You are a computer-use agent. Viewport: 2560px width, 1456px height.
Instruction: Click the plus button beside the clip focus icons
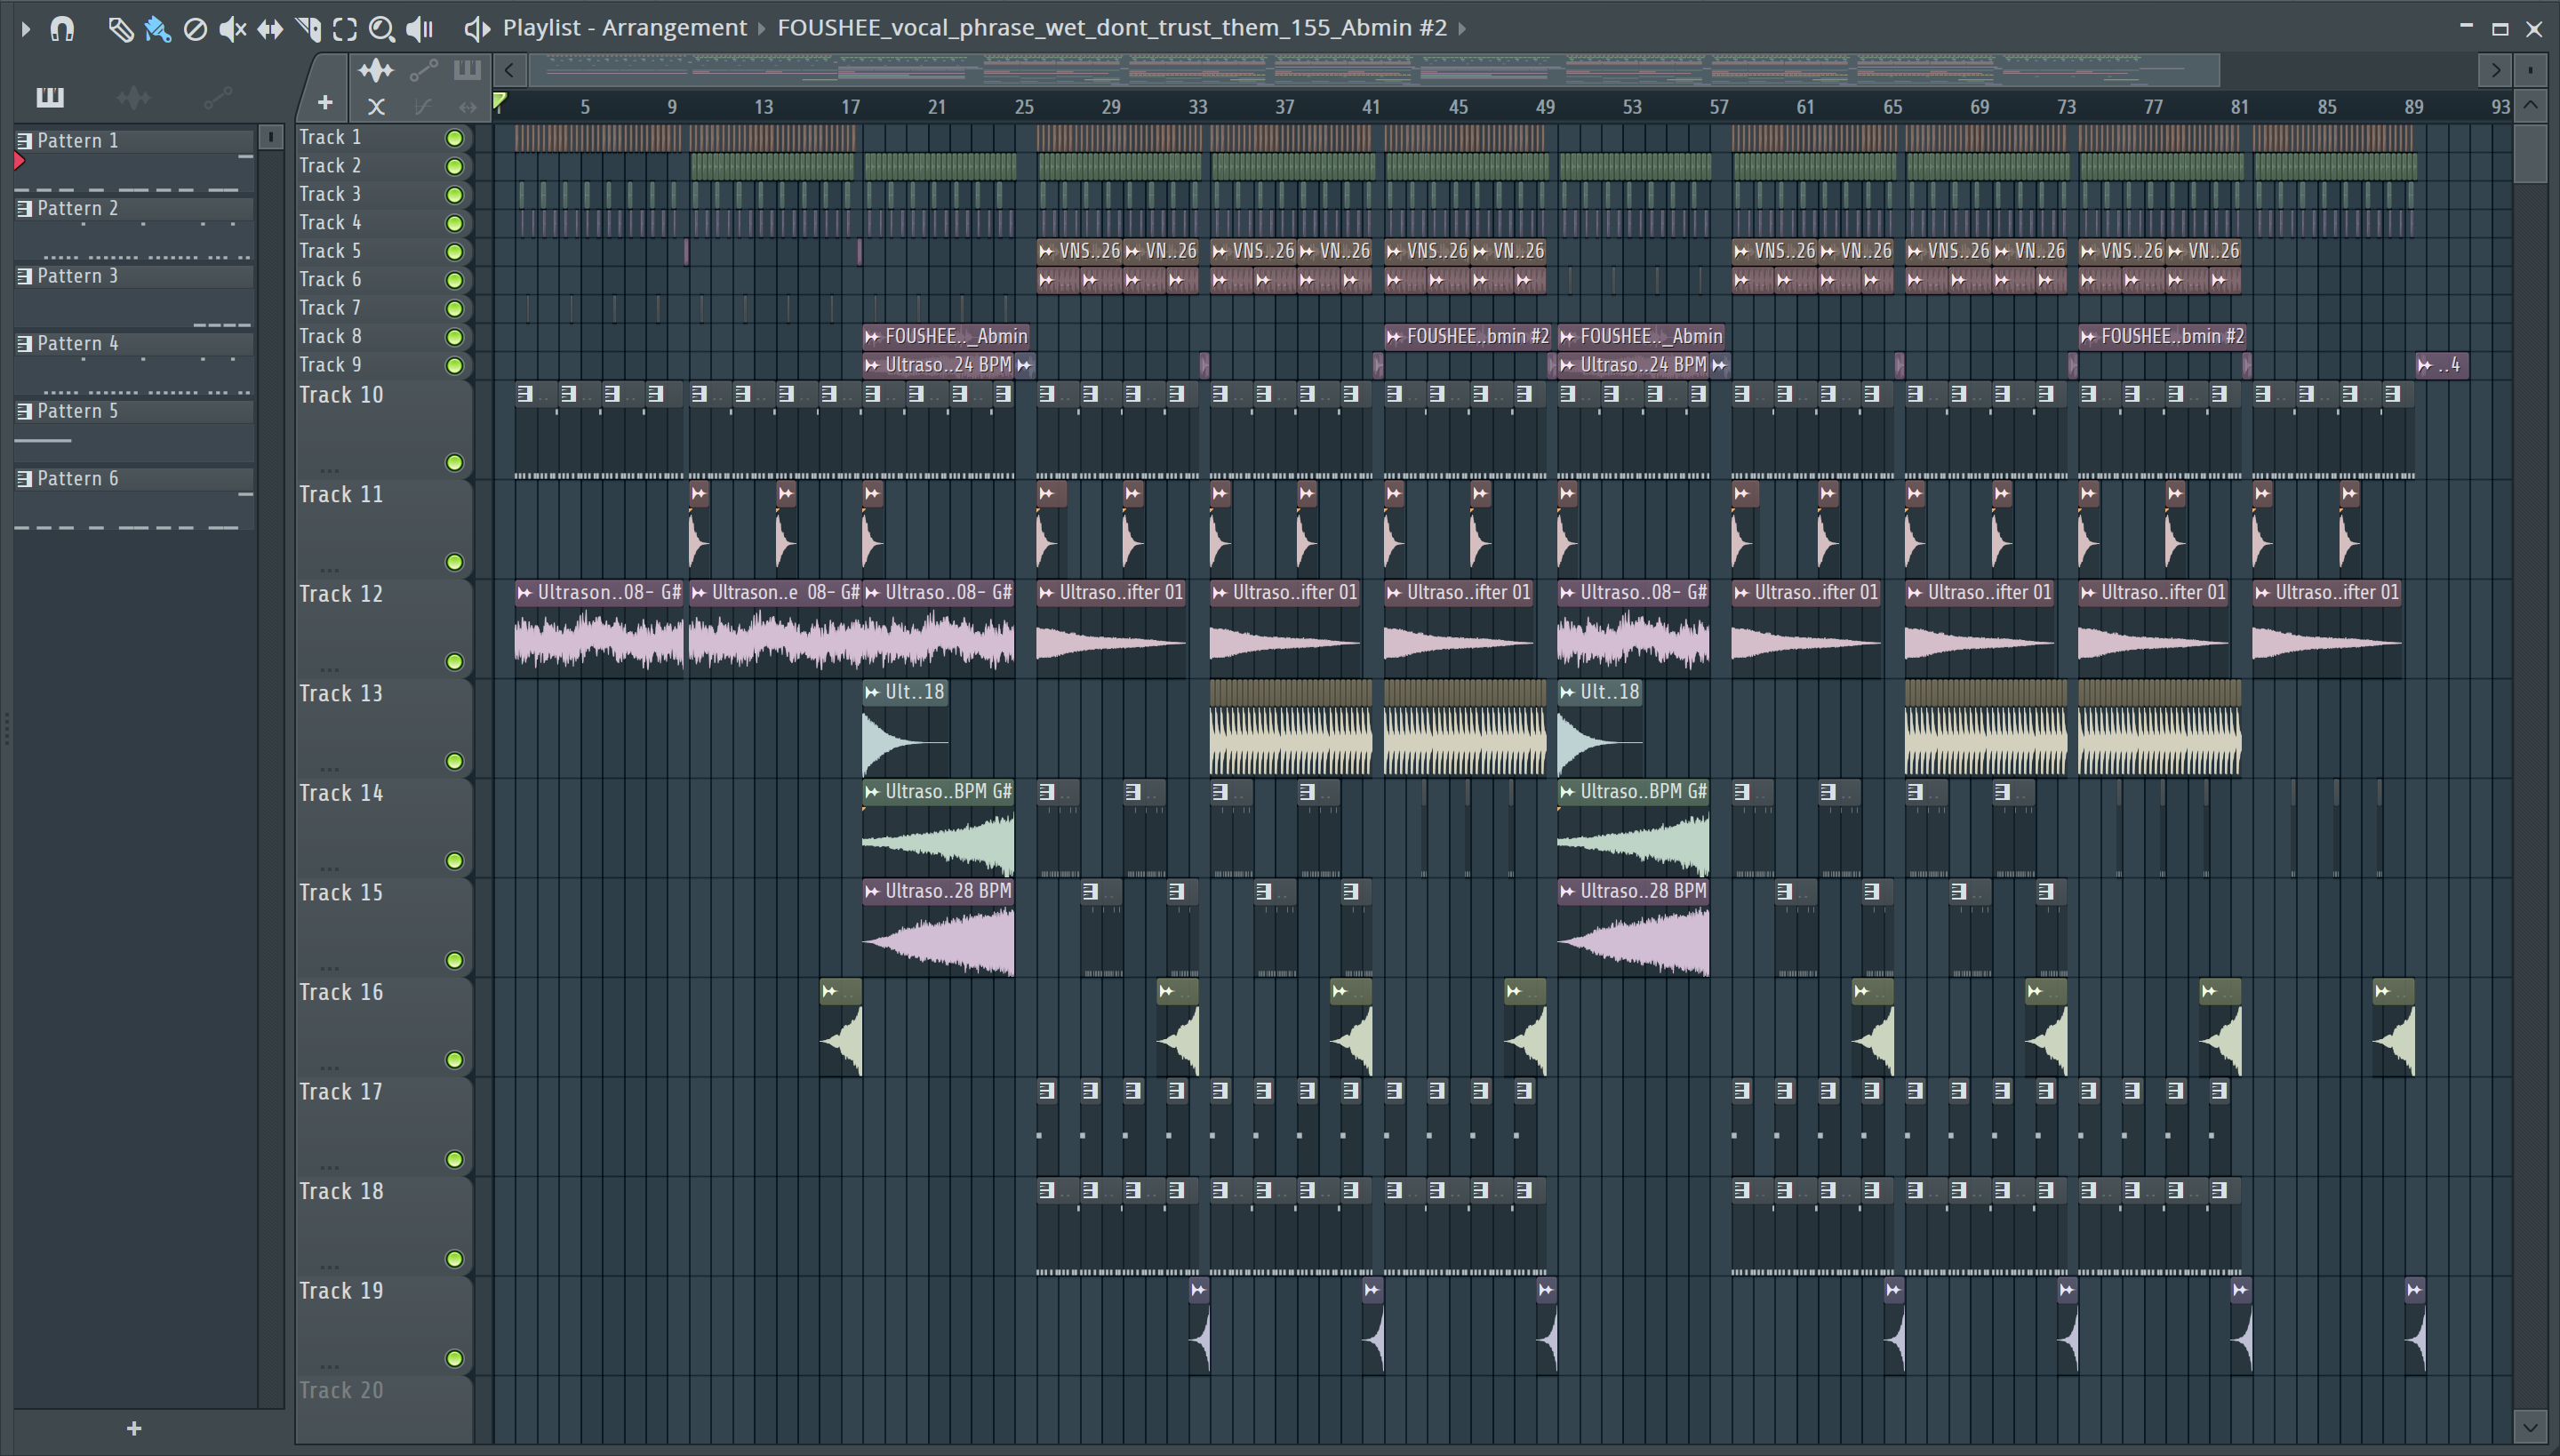click(325, 102)
